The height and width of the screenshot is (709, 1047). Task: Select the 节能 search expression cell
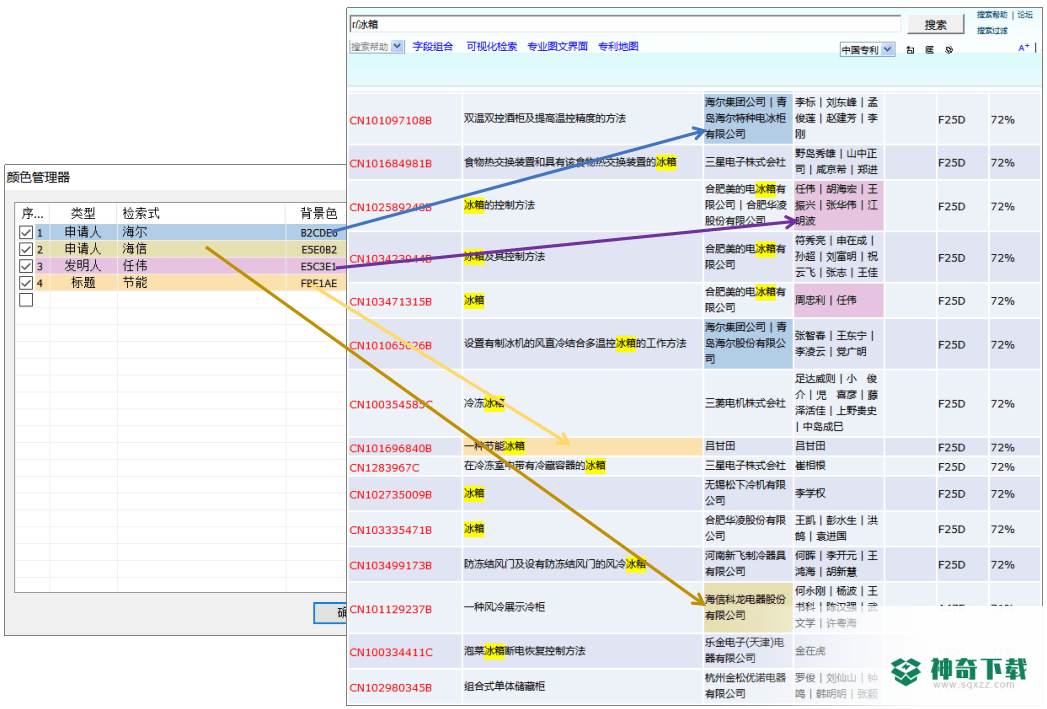tap(202, 283)
